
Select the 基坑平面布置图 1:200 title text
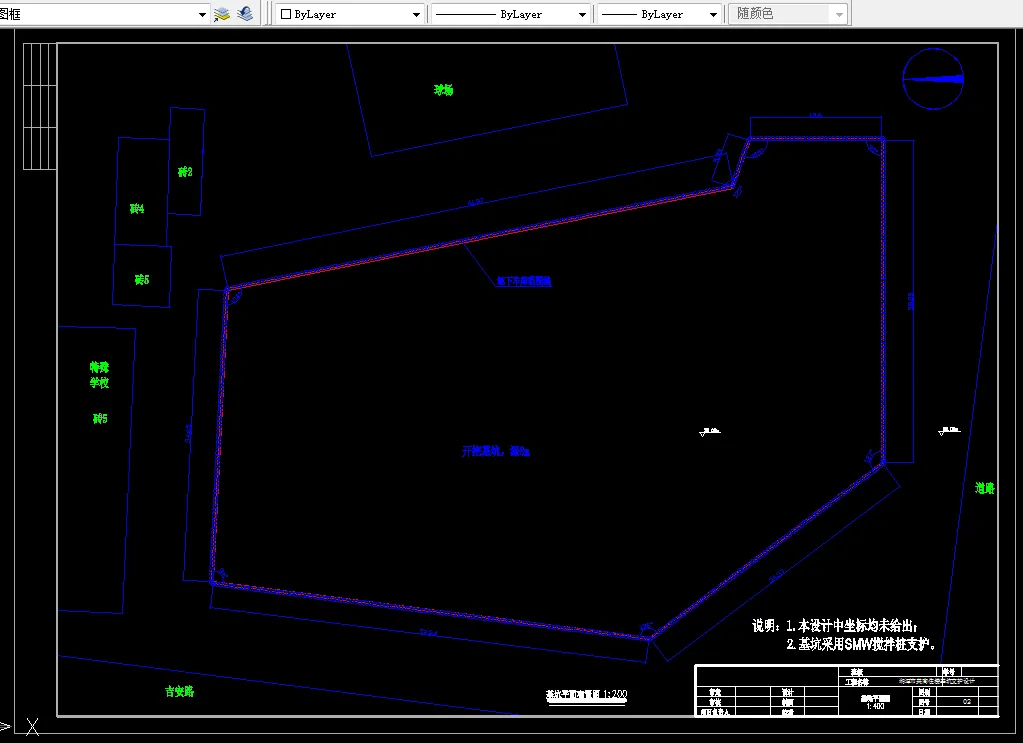(587, 695)
